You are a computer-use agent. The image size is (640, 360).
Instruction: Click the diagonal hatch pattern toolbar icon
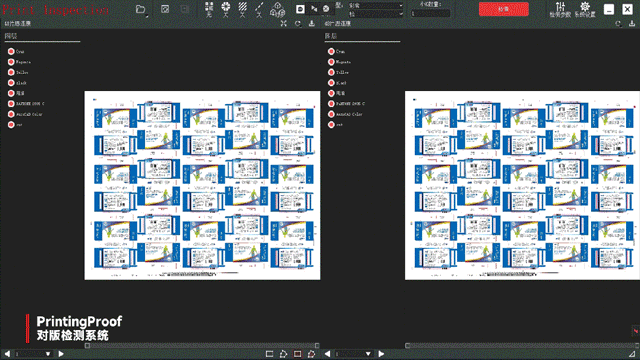242,9
